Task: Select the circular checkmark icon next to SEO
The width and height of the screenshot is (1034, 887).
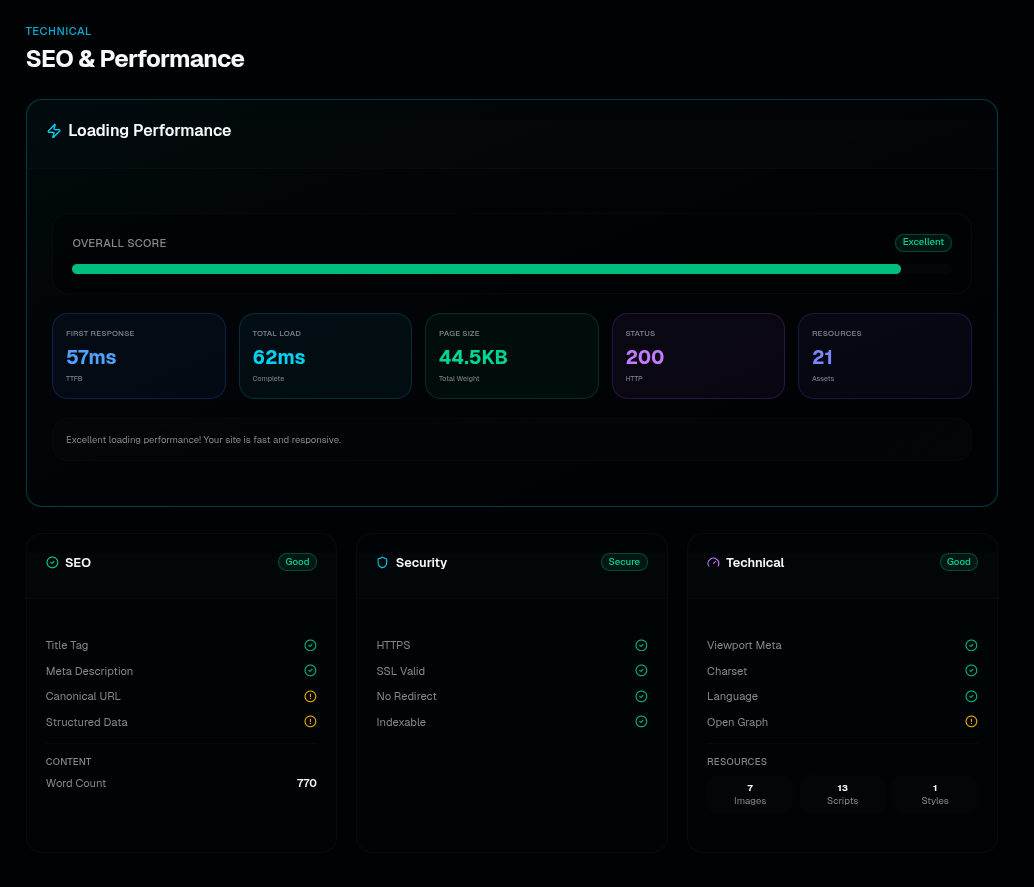Action: pyautogui.click(x=51, y=562)
